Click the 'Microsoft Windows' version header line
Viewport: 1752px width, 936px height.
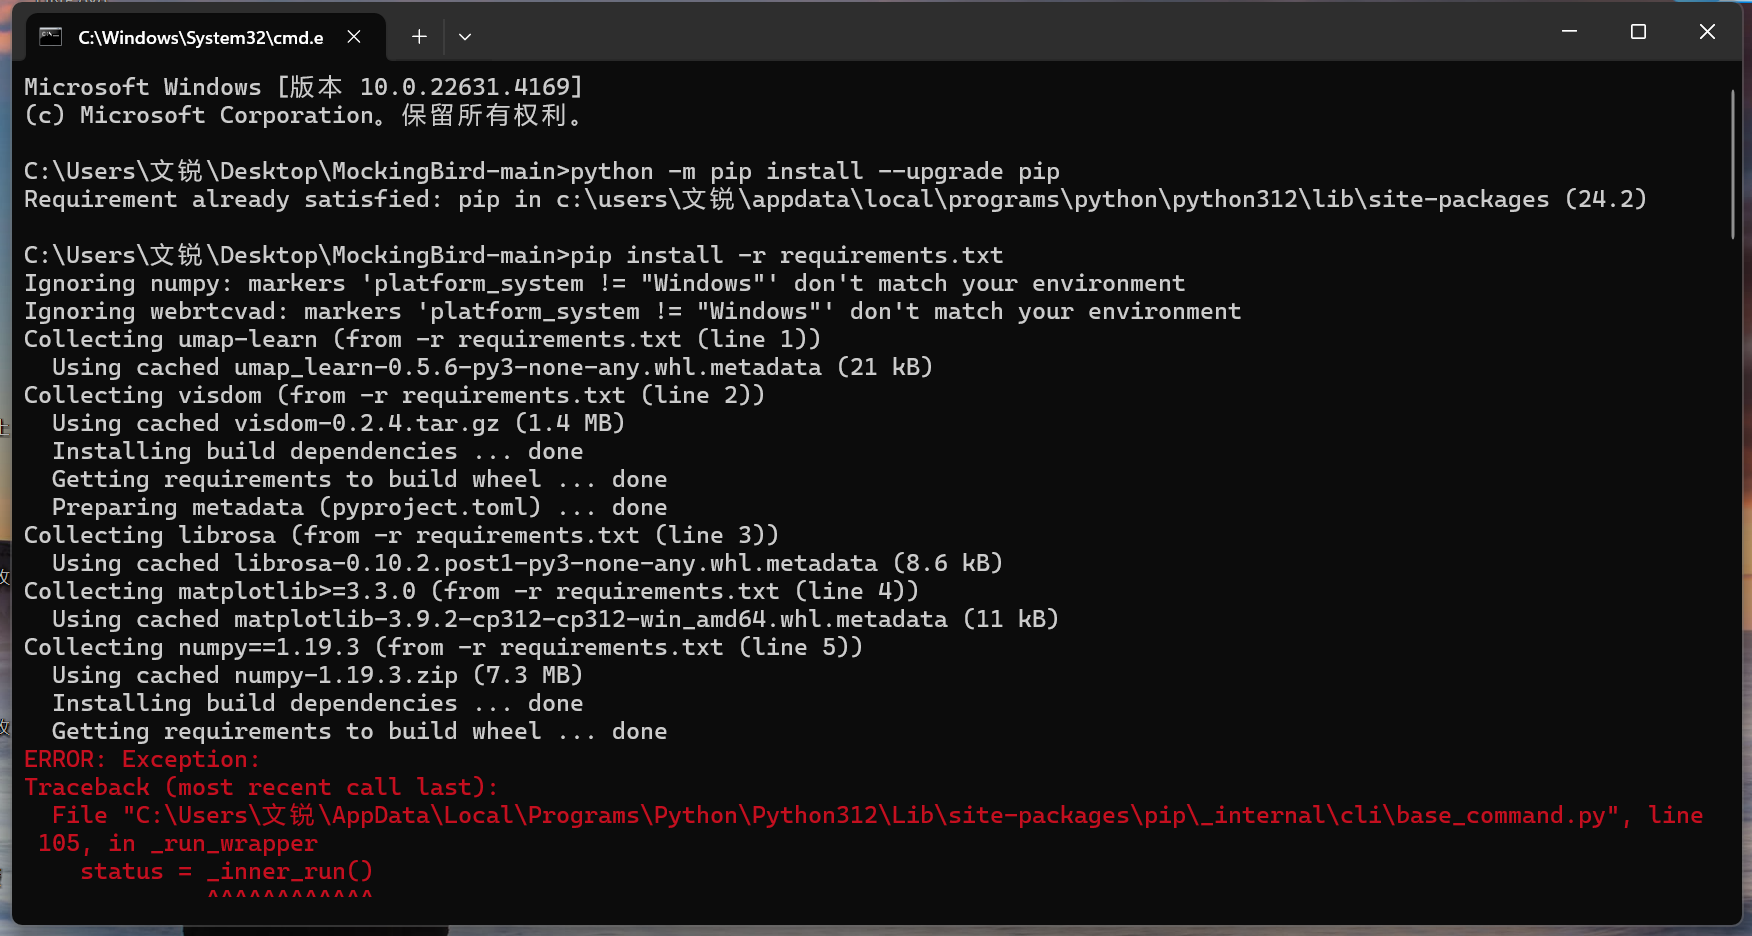coord(303,88)
